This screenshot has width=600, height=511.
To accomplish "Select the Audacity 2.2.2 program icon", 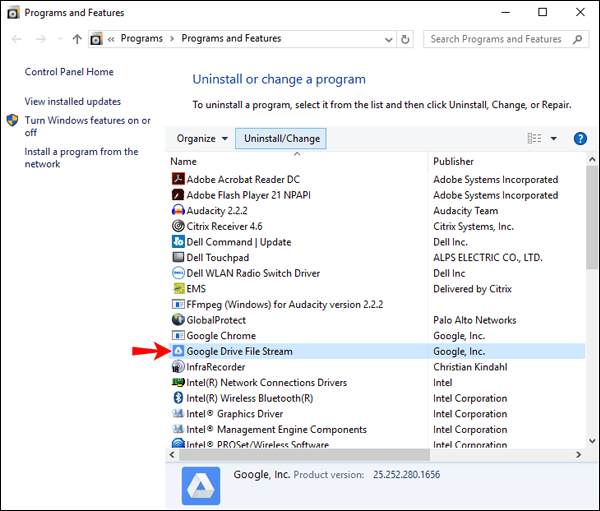I will (178, 211).
